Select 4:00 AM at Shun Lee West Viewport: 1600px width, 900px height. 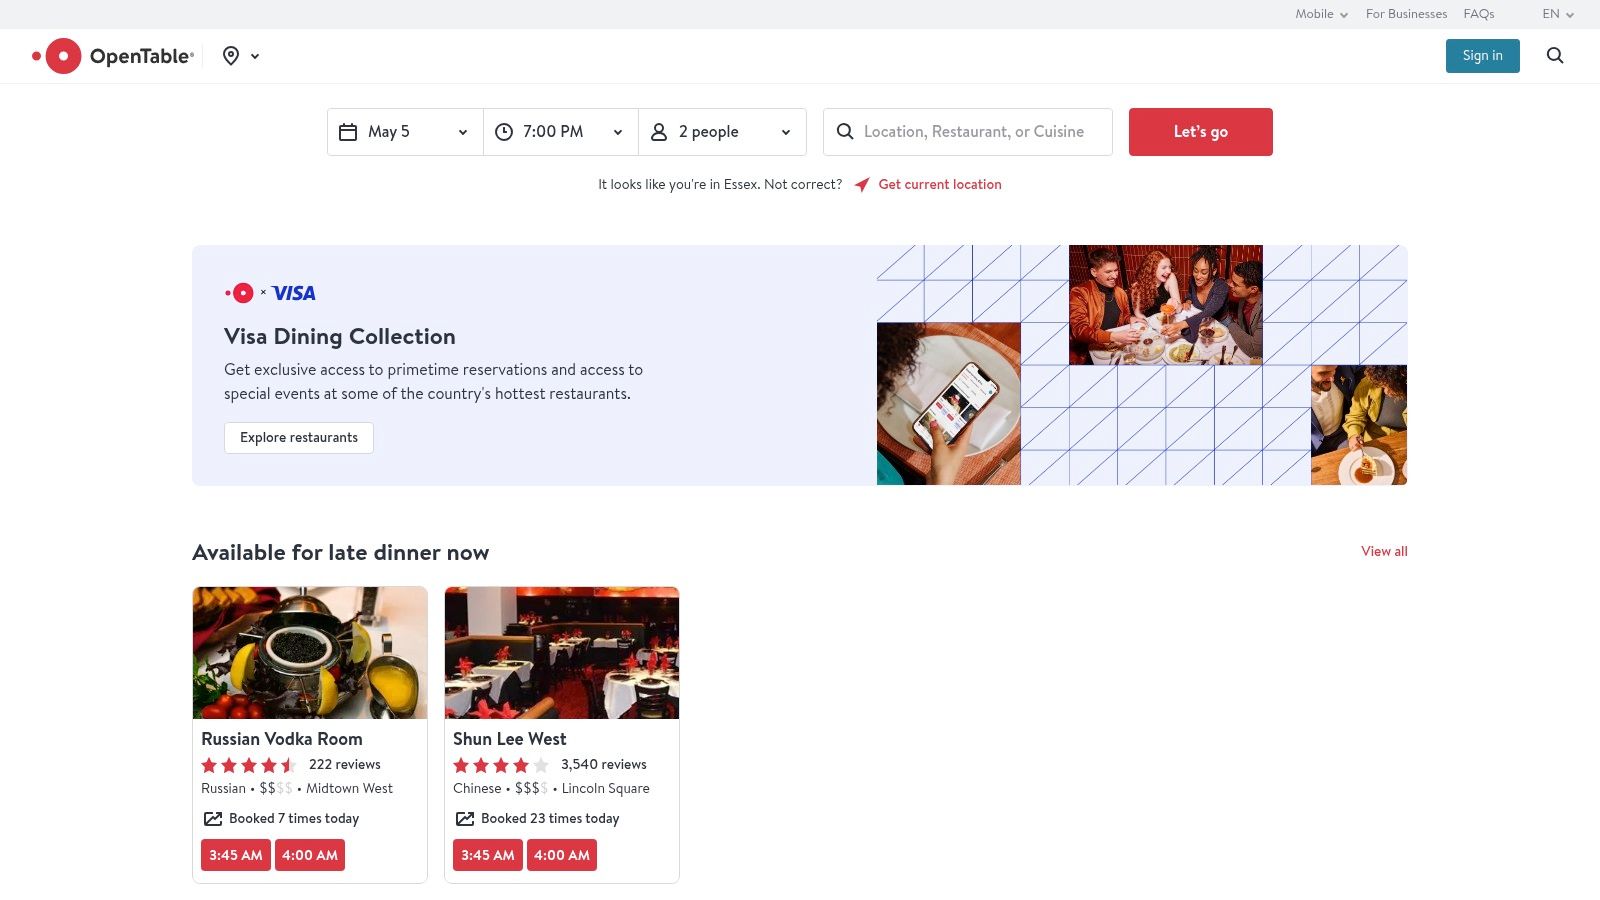tap(562, 855)
